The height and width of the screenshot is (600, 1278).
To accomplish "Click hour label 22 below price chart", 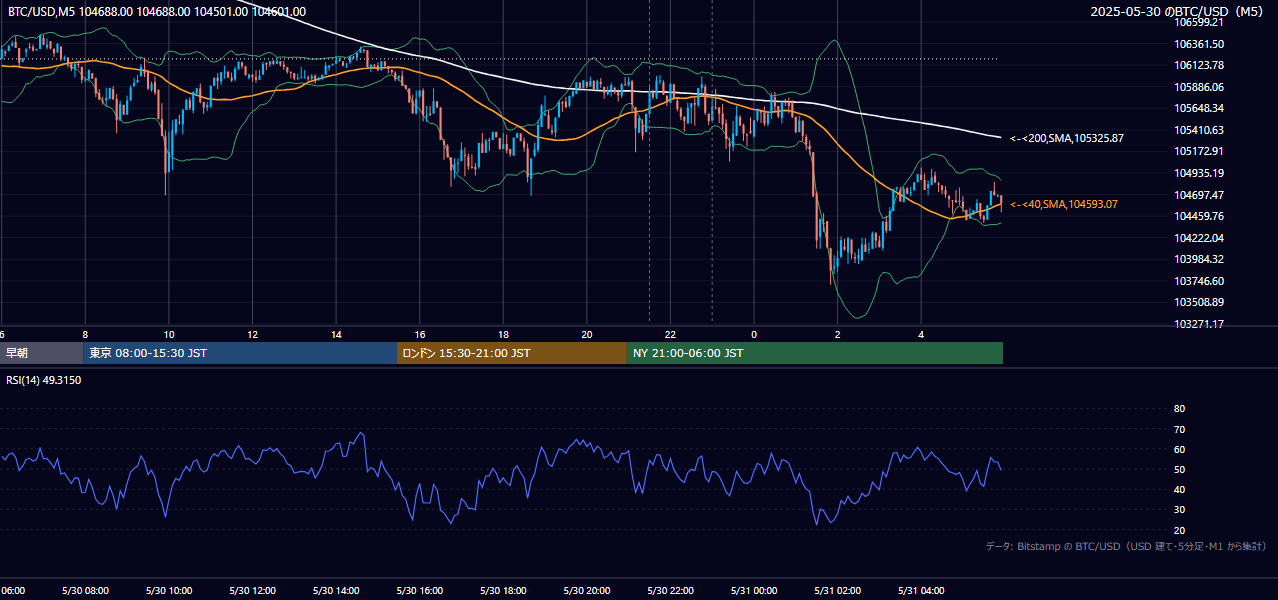I will (x=671, y=335).
